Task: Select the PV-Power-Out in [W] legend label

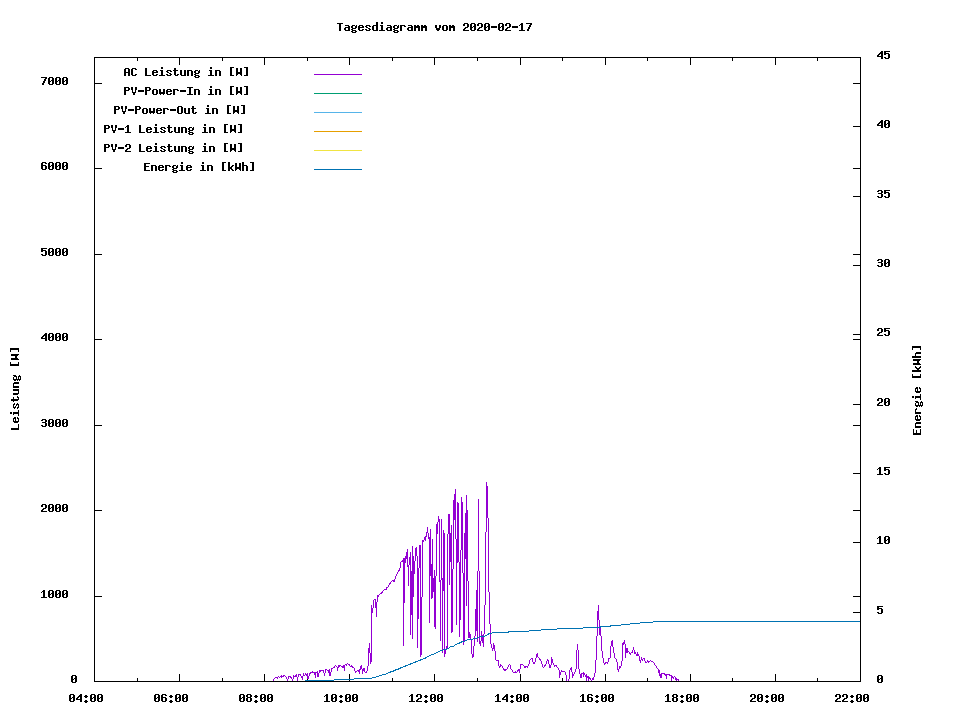Action: tap(179, 110)
